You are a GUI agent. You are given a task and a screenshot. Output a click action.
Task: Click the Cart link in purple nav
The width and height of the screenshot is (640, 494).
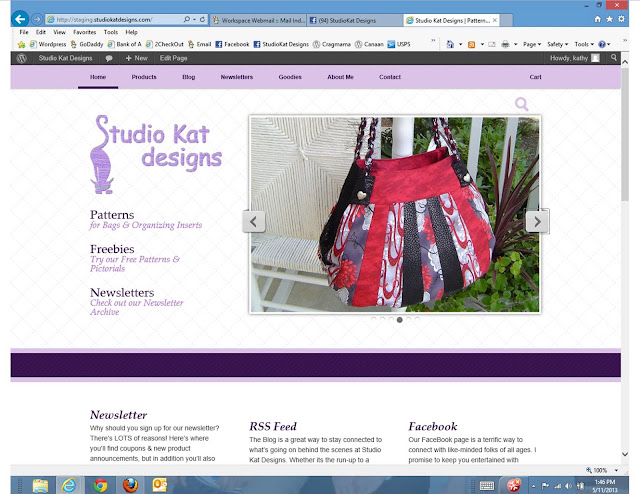[x=535, y=77]
